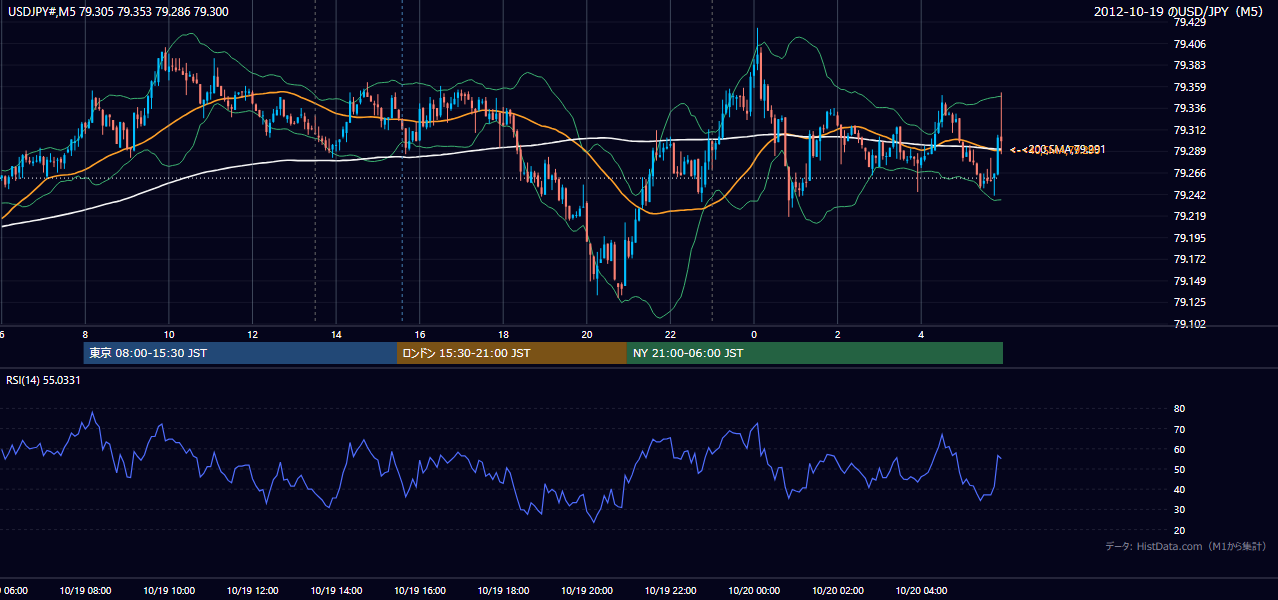Click the 10/19 10:00 bottom time label
Viewport: 1278px width, 600px height.
pyautogui.click(x=169, y=591)
